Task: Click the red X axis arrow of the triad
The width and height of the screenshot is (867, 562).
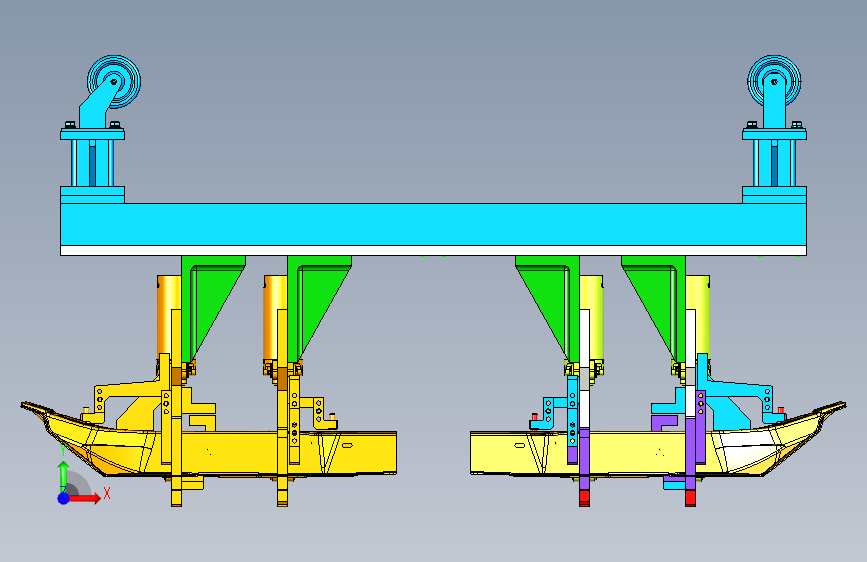Action: [x=86, y=498]
